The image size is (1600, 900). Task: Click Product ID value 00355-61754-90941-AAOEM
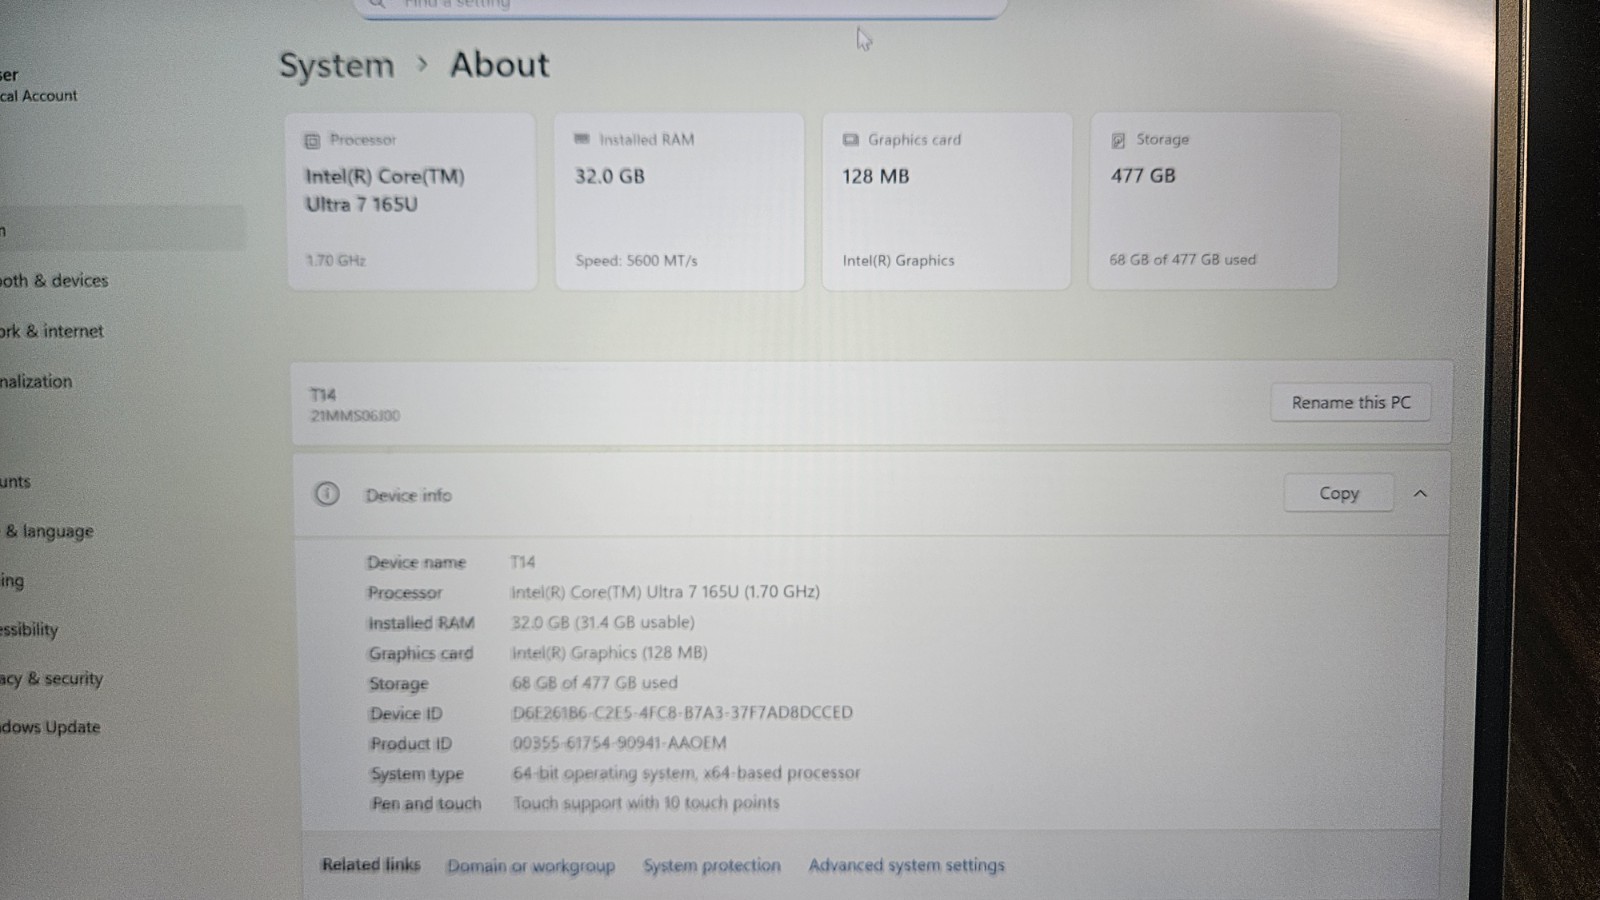619,743
